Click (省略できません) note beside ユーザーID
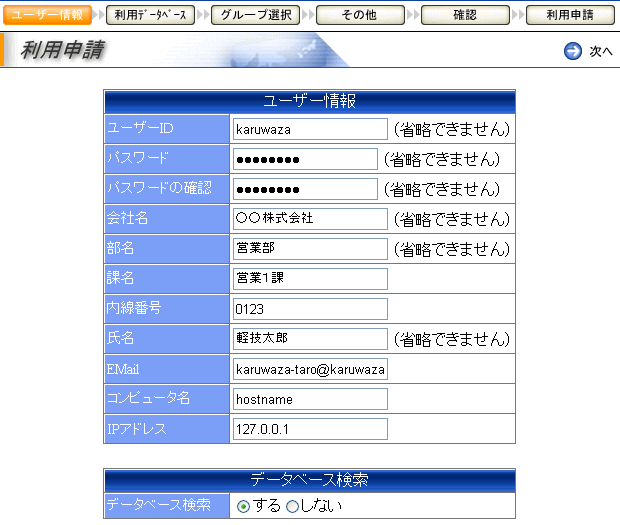 [x=452, y=129]
